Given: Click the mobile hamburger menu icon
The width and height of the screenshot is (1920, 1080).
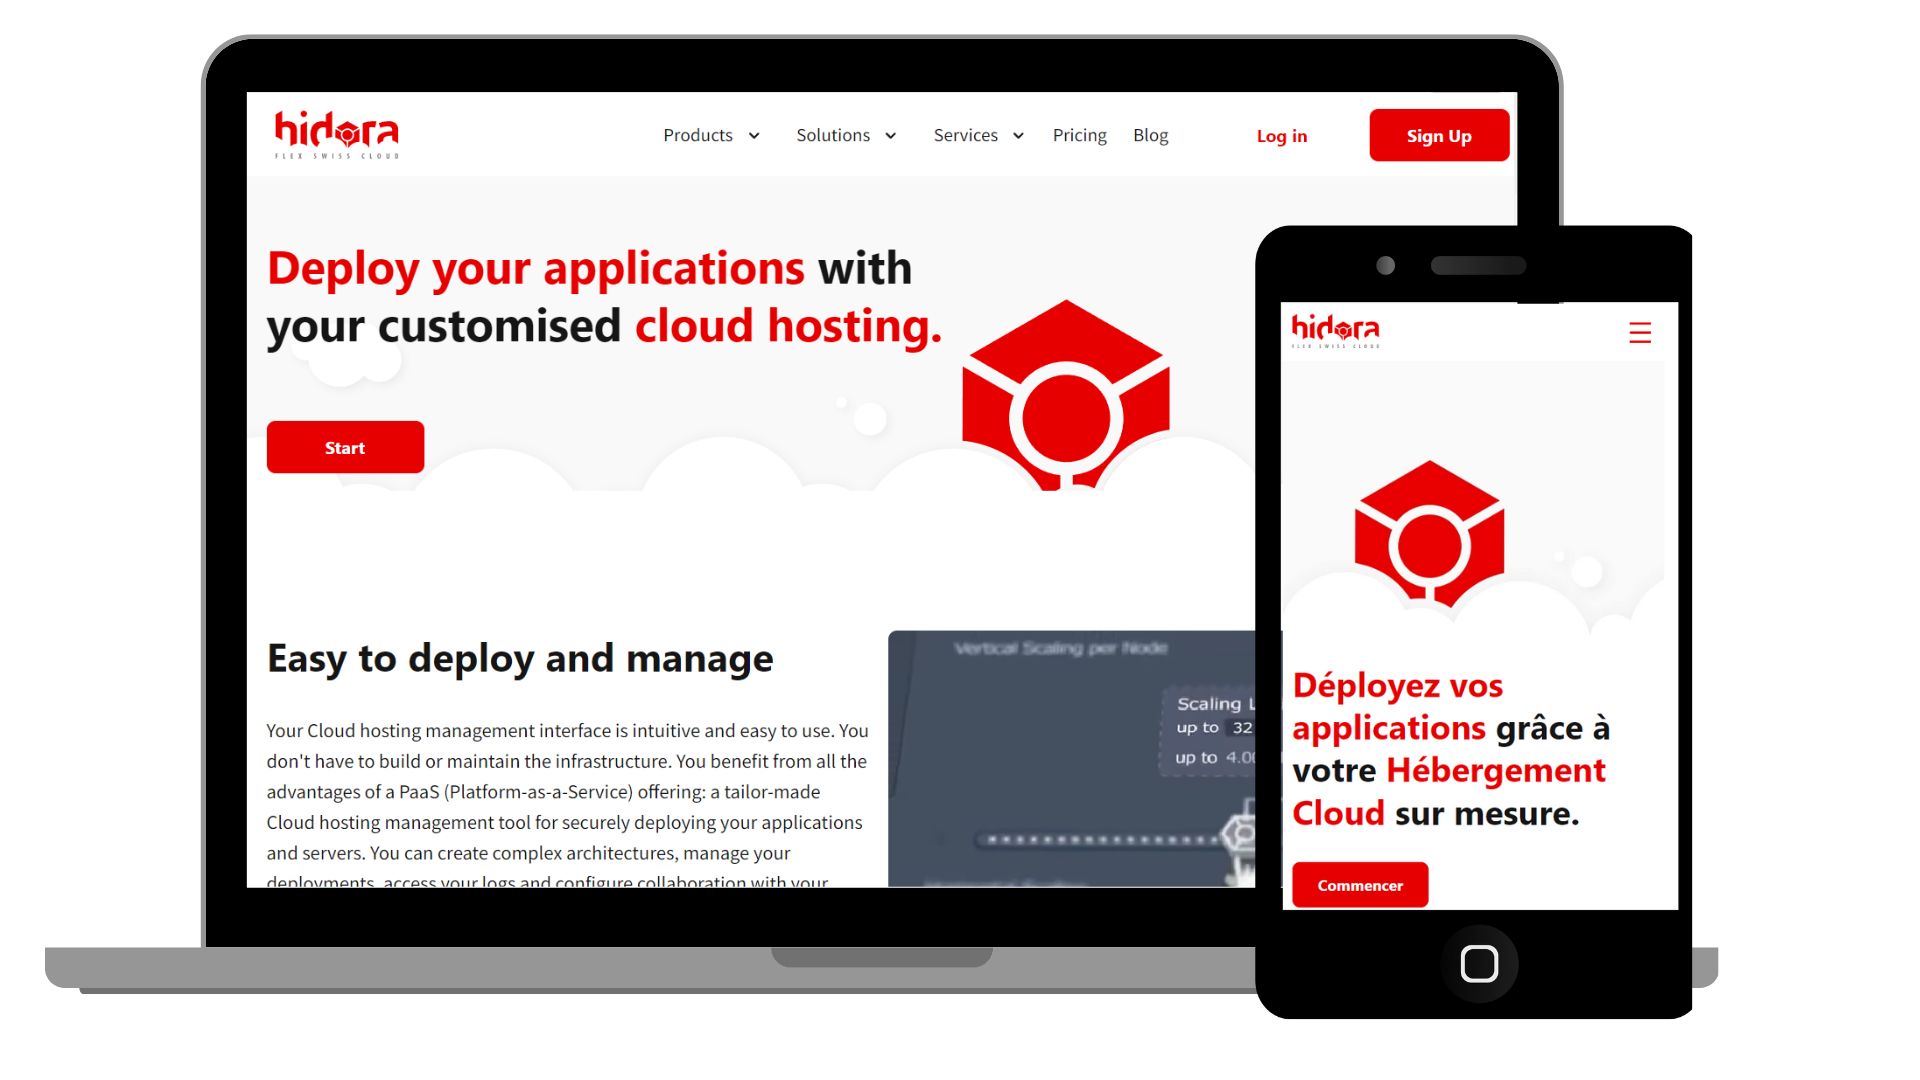Looking at the screenshot, I should [x=1640, y=332].
